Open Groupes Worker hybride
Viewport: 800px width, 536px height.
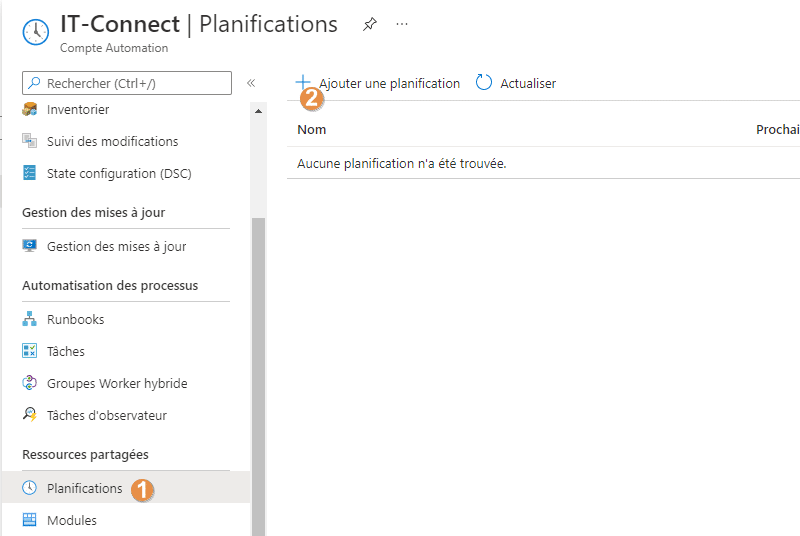(x=117, y=384)
